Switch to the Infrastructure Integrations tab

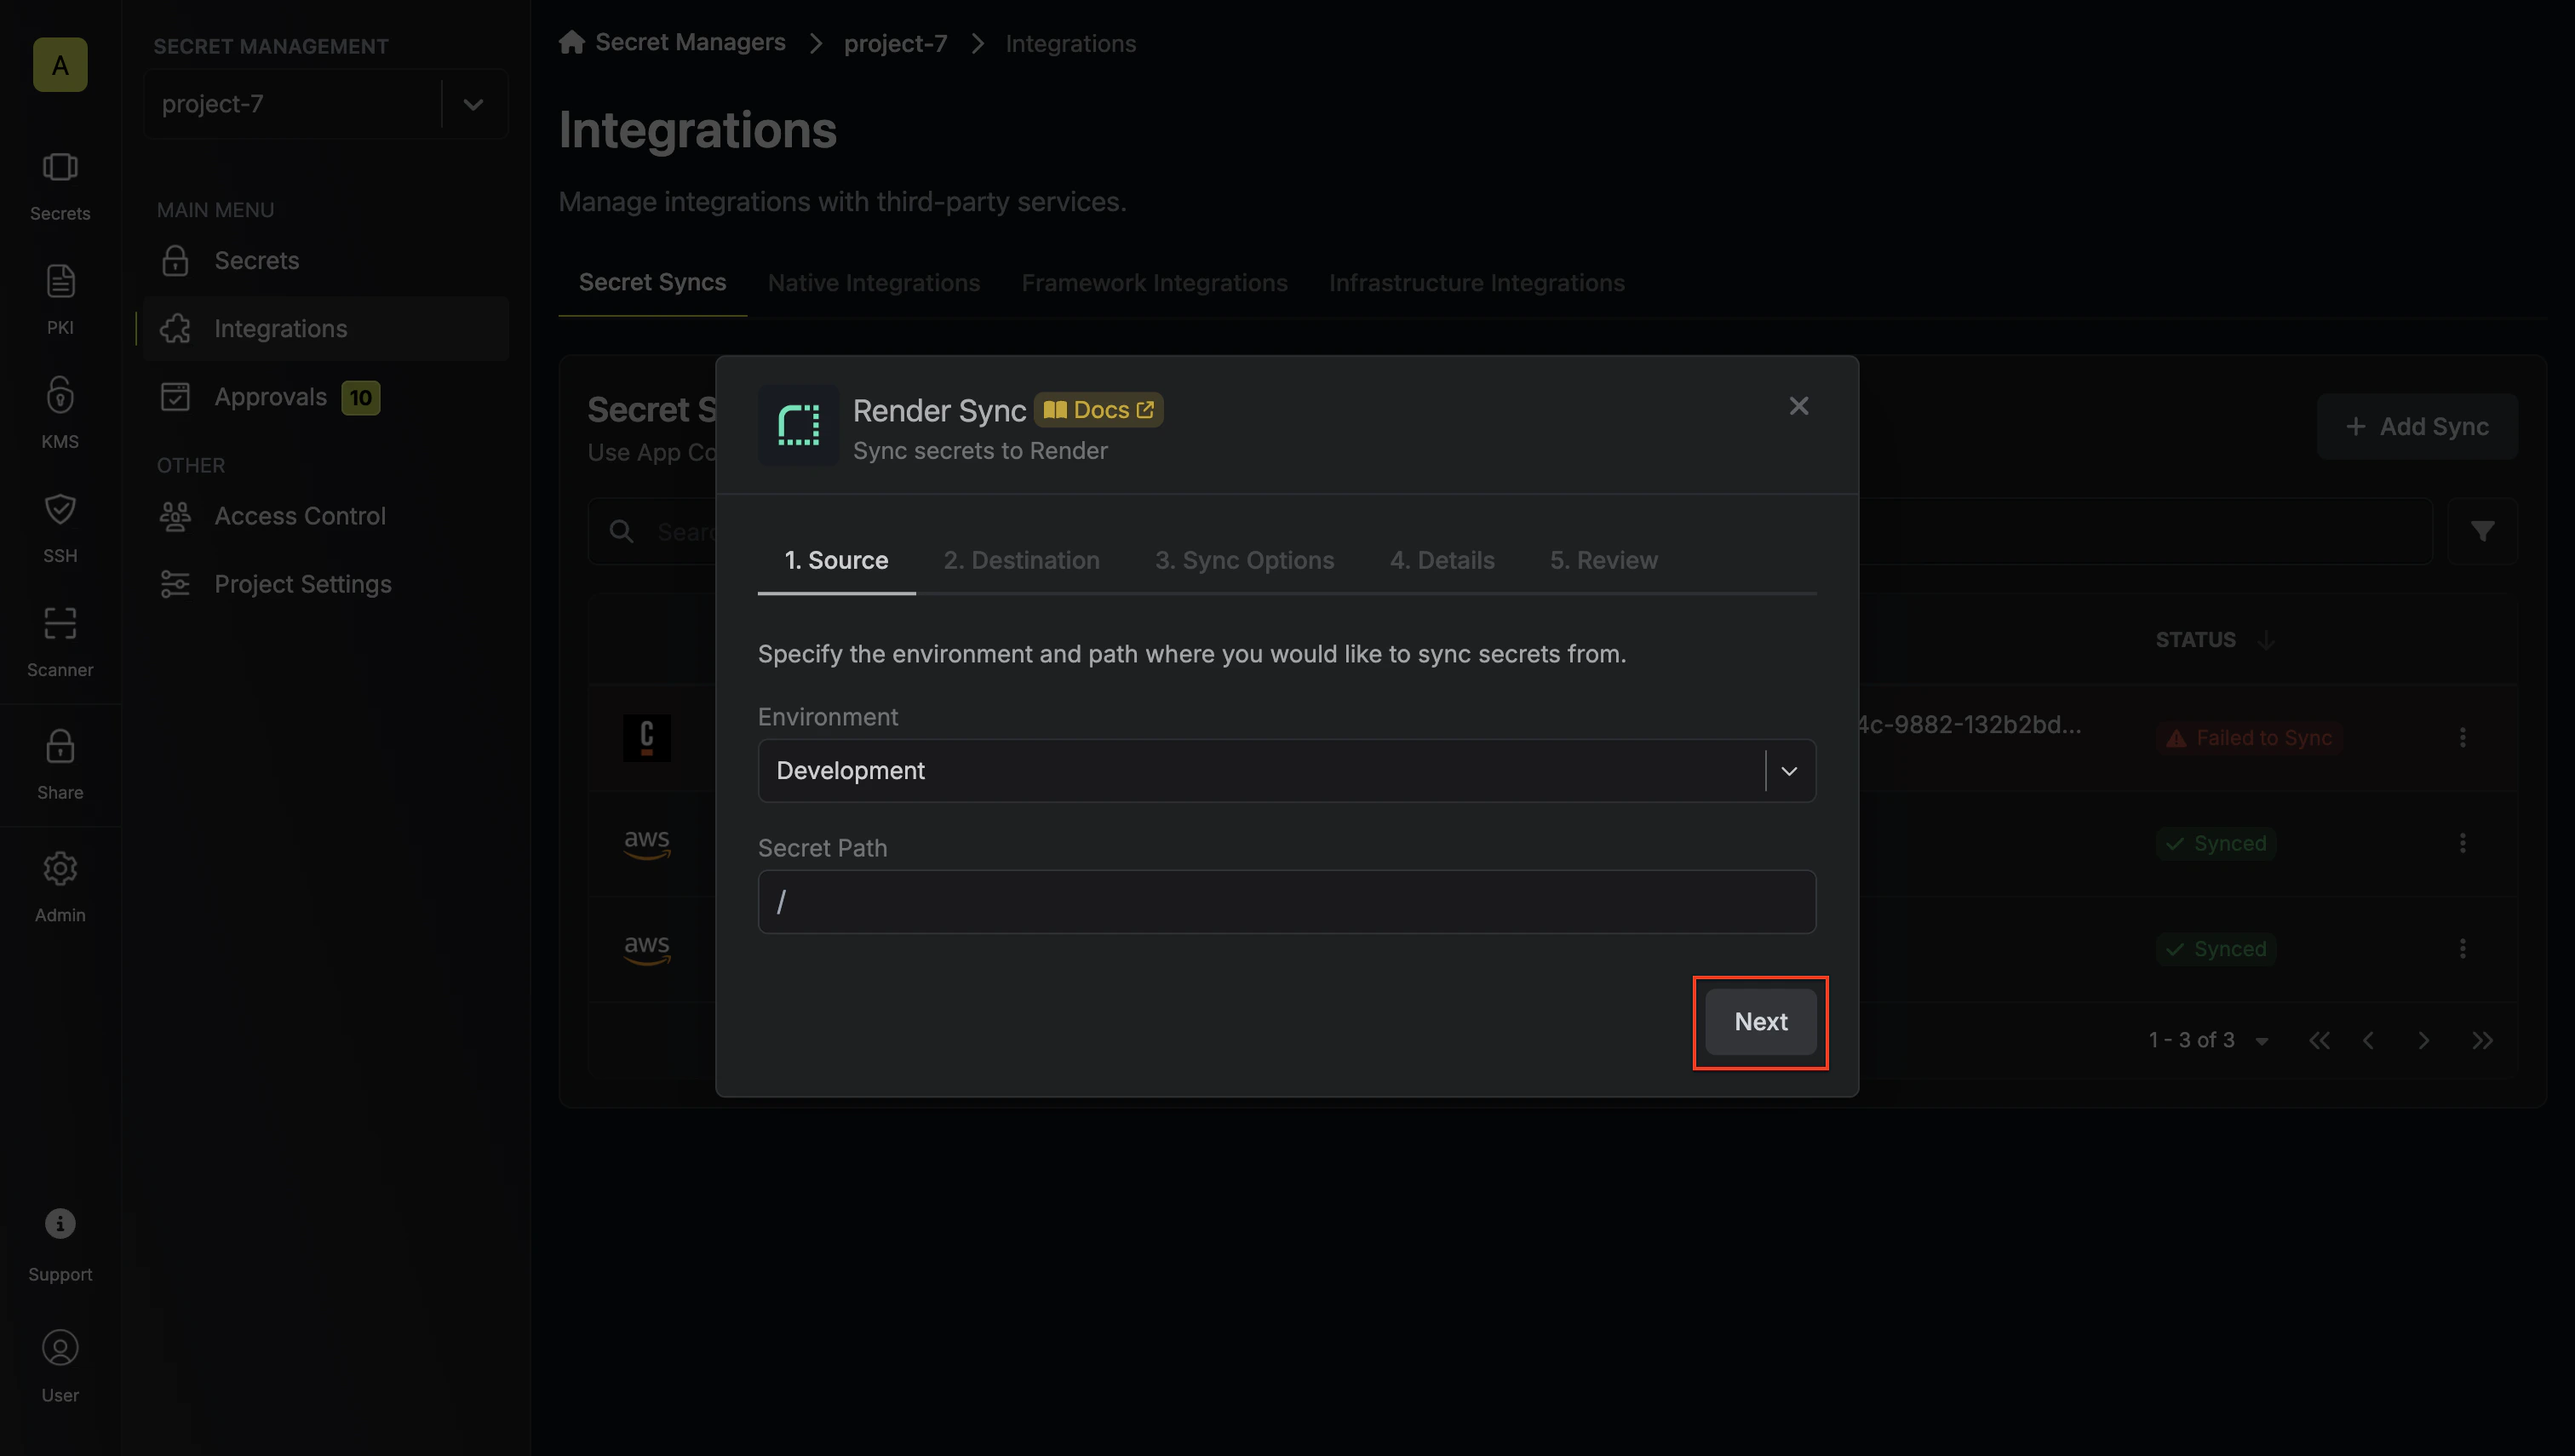(1476, 283)
